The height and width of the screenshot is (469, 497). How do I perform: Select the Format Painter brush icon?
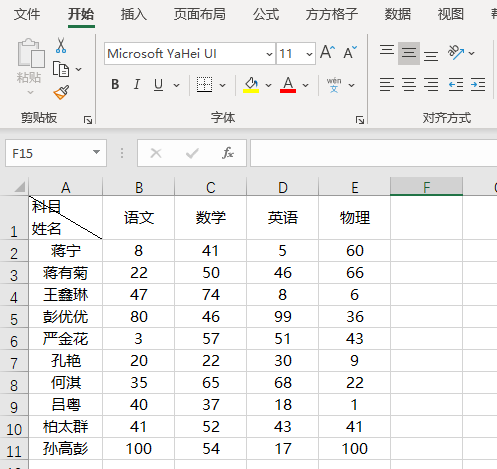[x=61, y=92]
